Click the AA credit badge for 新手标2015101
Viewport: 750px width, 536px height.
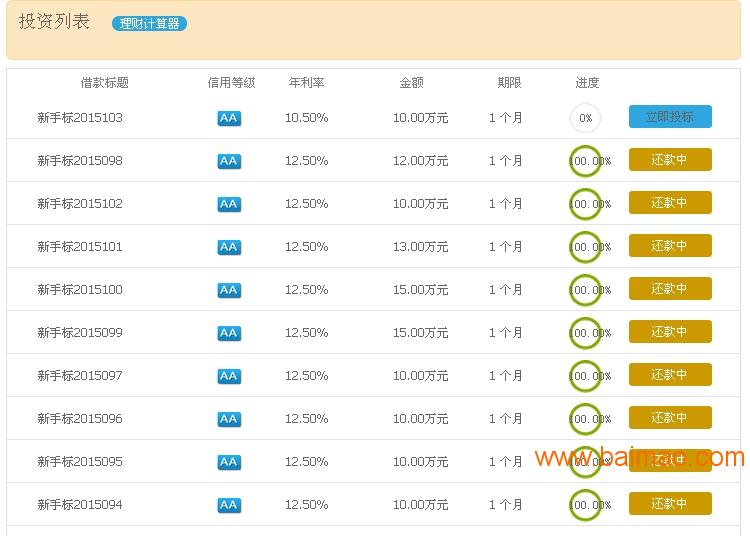(229, 247)
